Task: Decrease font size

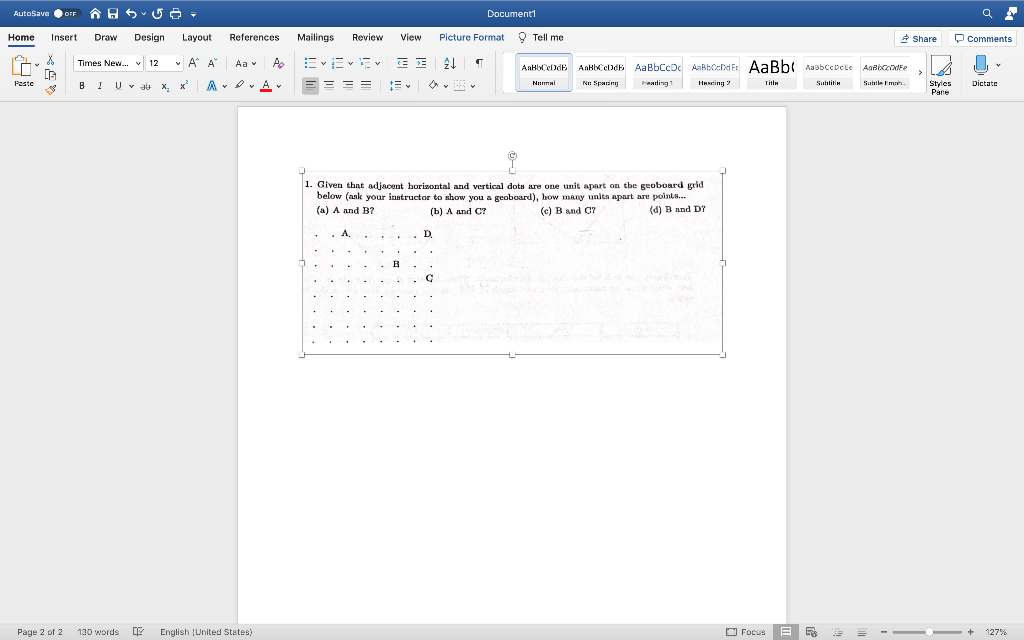Action: (x=212, y=63)
